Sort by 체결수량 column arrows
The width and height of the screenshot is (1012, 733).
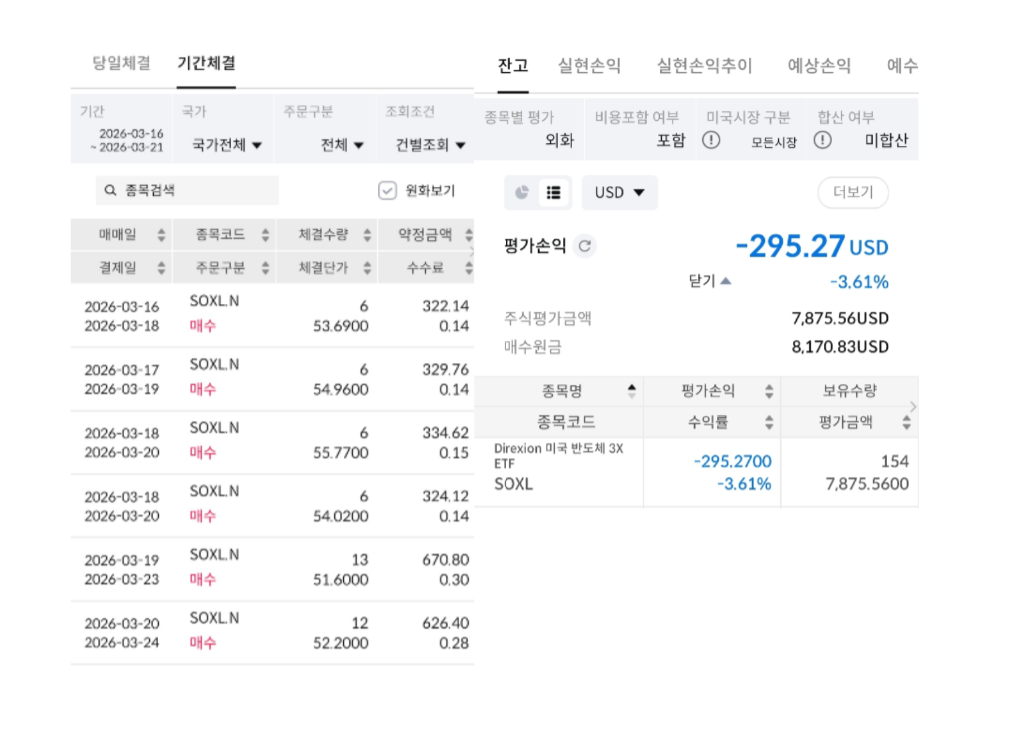coord(367,235)
